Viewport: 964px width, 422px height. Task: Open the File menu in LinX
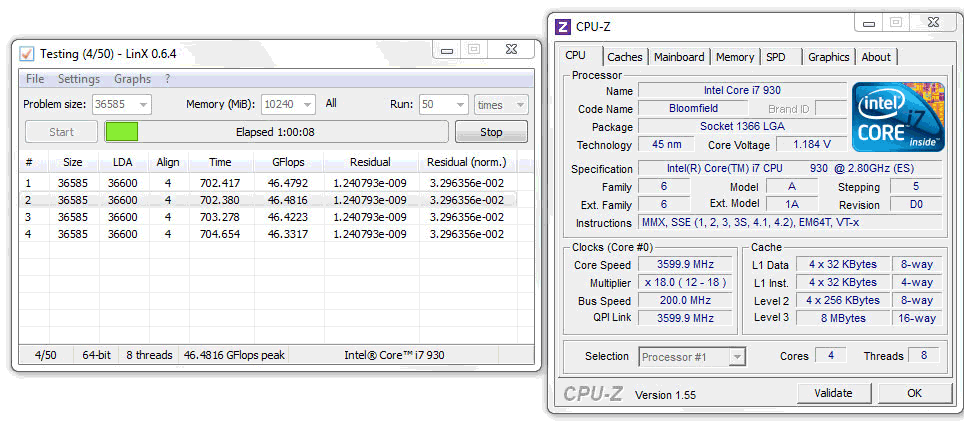click(35, 79)
